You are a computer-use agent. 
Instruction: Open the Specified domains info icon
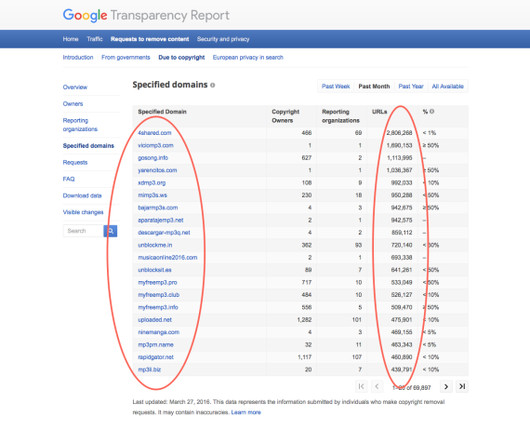(213, 85)
